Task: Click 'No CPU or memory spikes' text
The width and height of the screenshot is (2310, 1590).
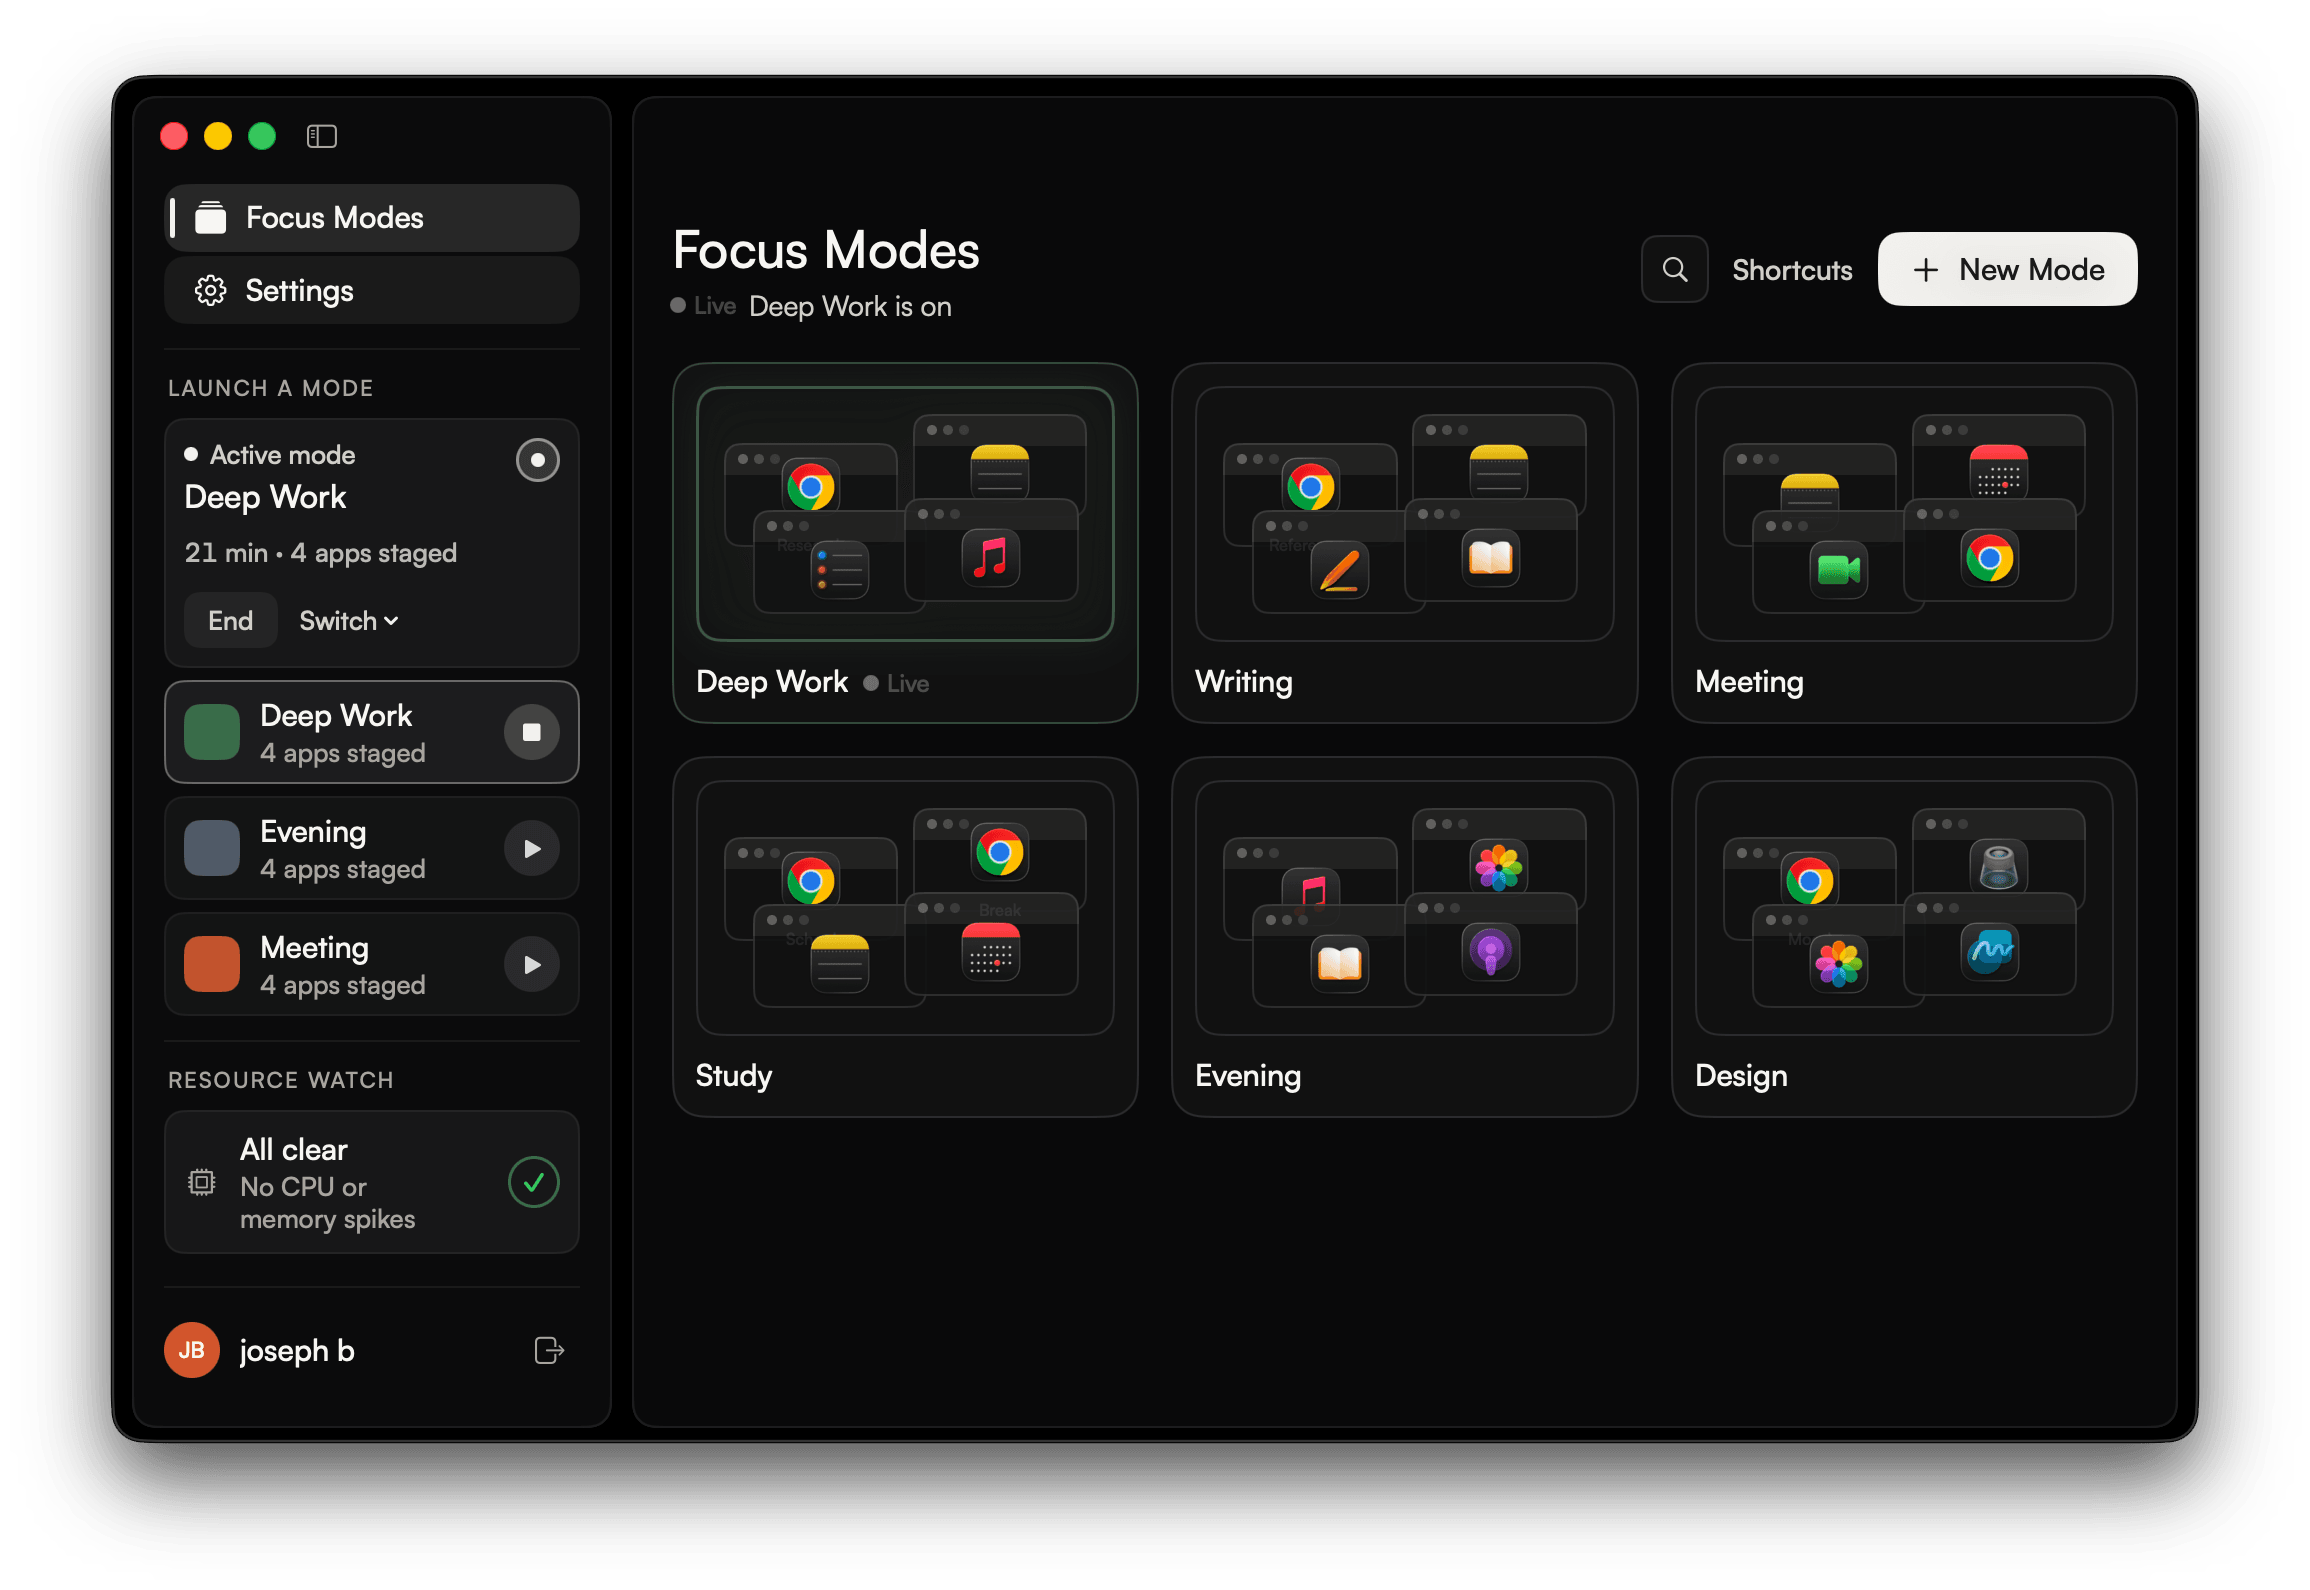Action: coord(327,1203)
